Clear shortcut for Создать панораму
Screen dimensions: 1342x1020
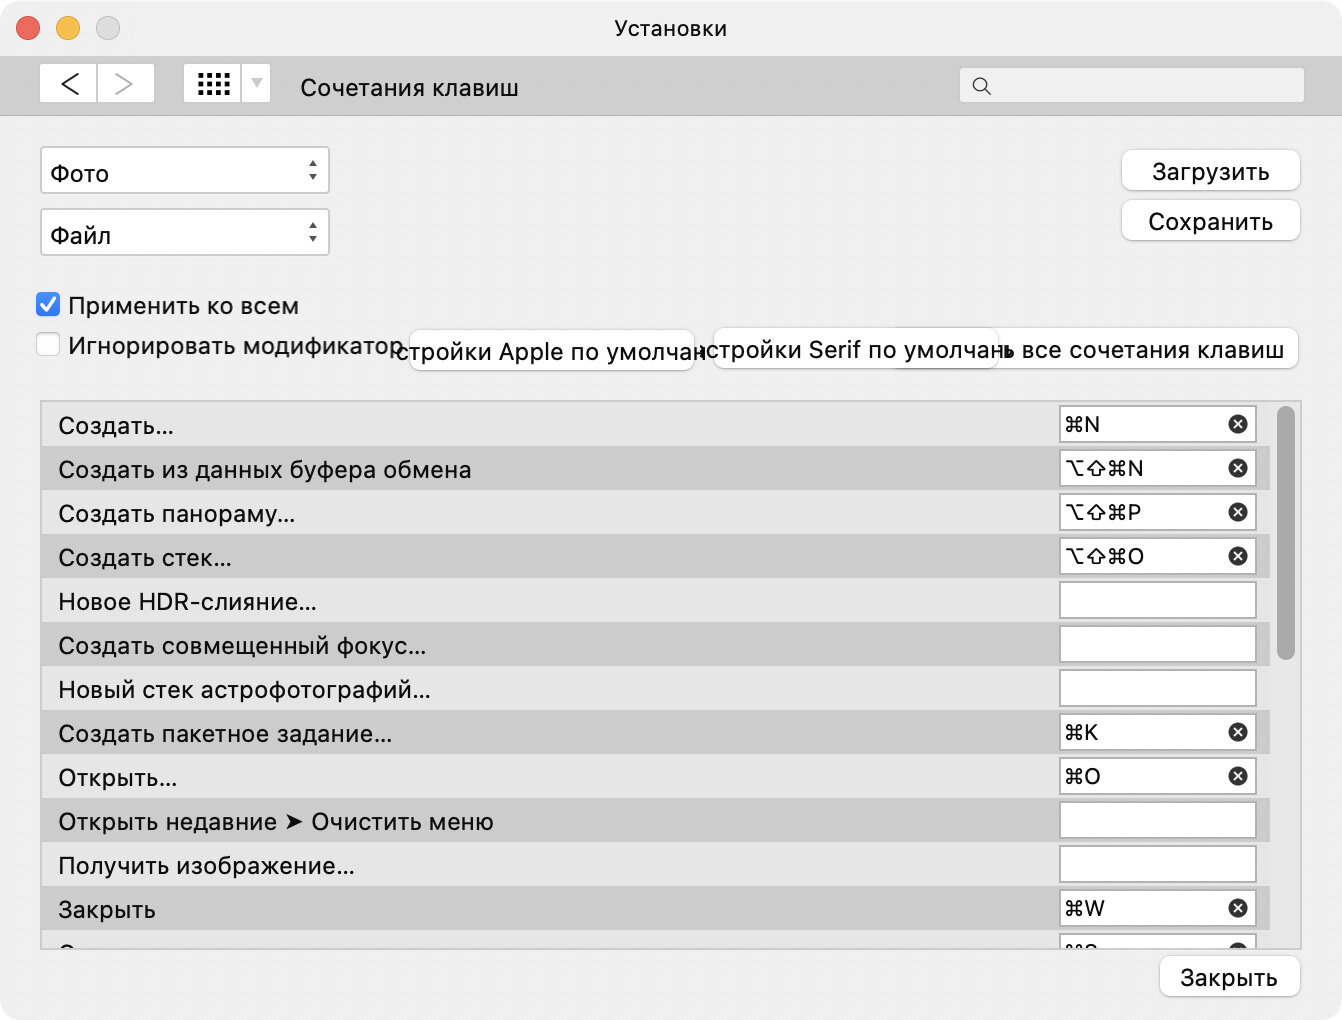[1238, 512]
